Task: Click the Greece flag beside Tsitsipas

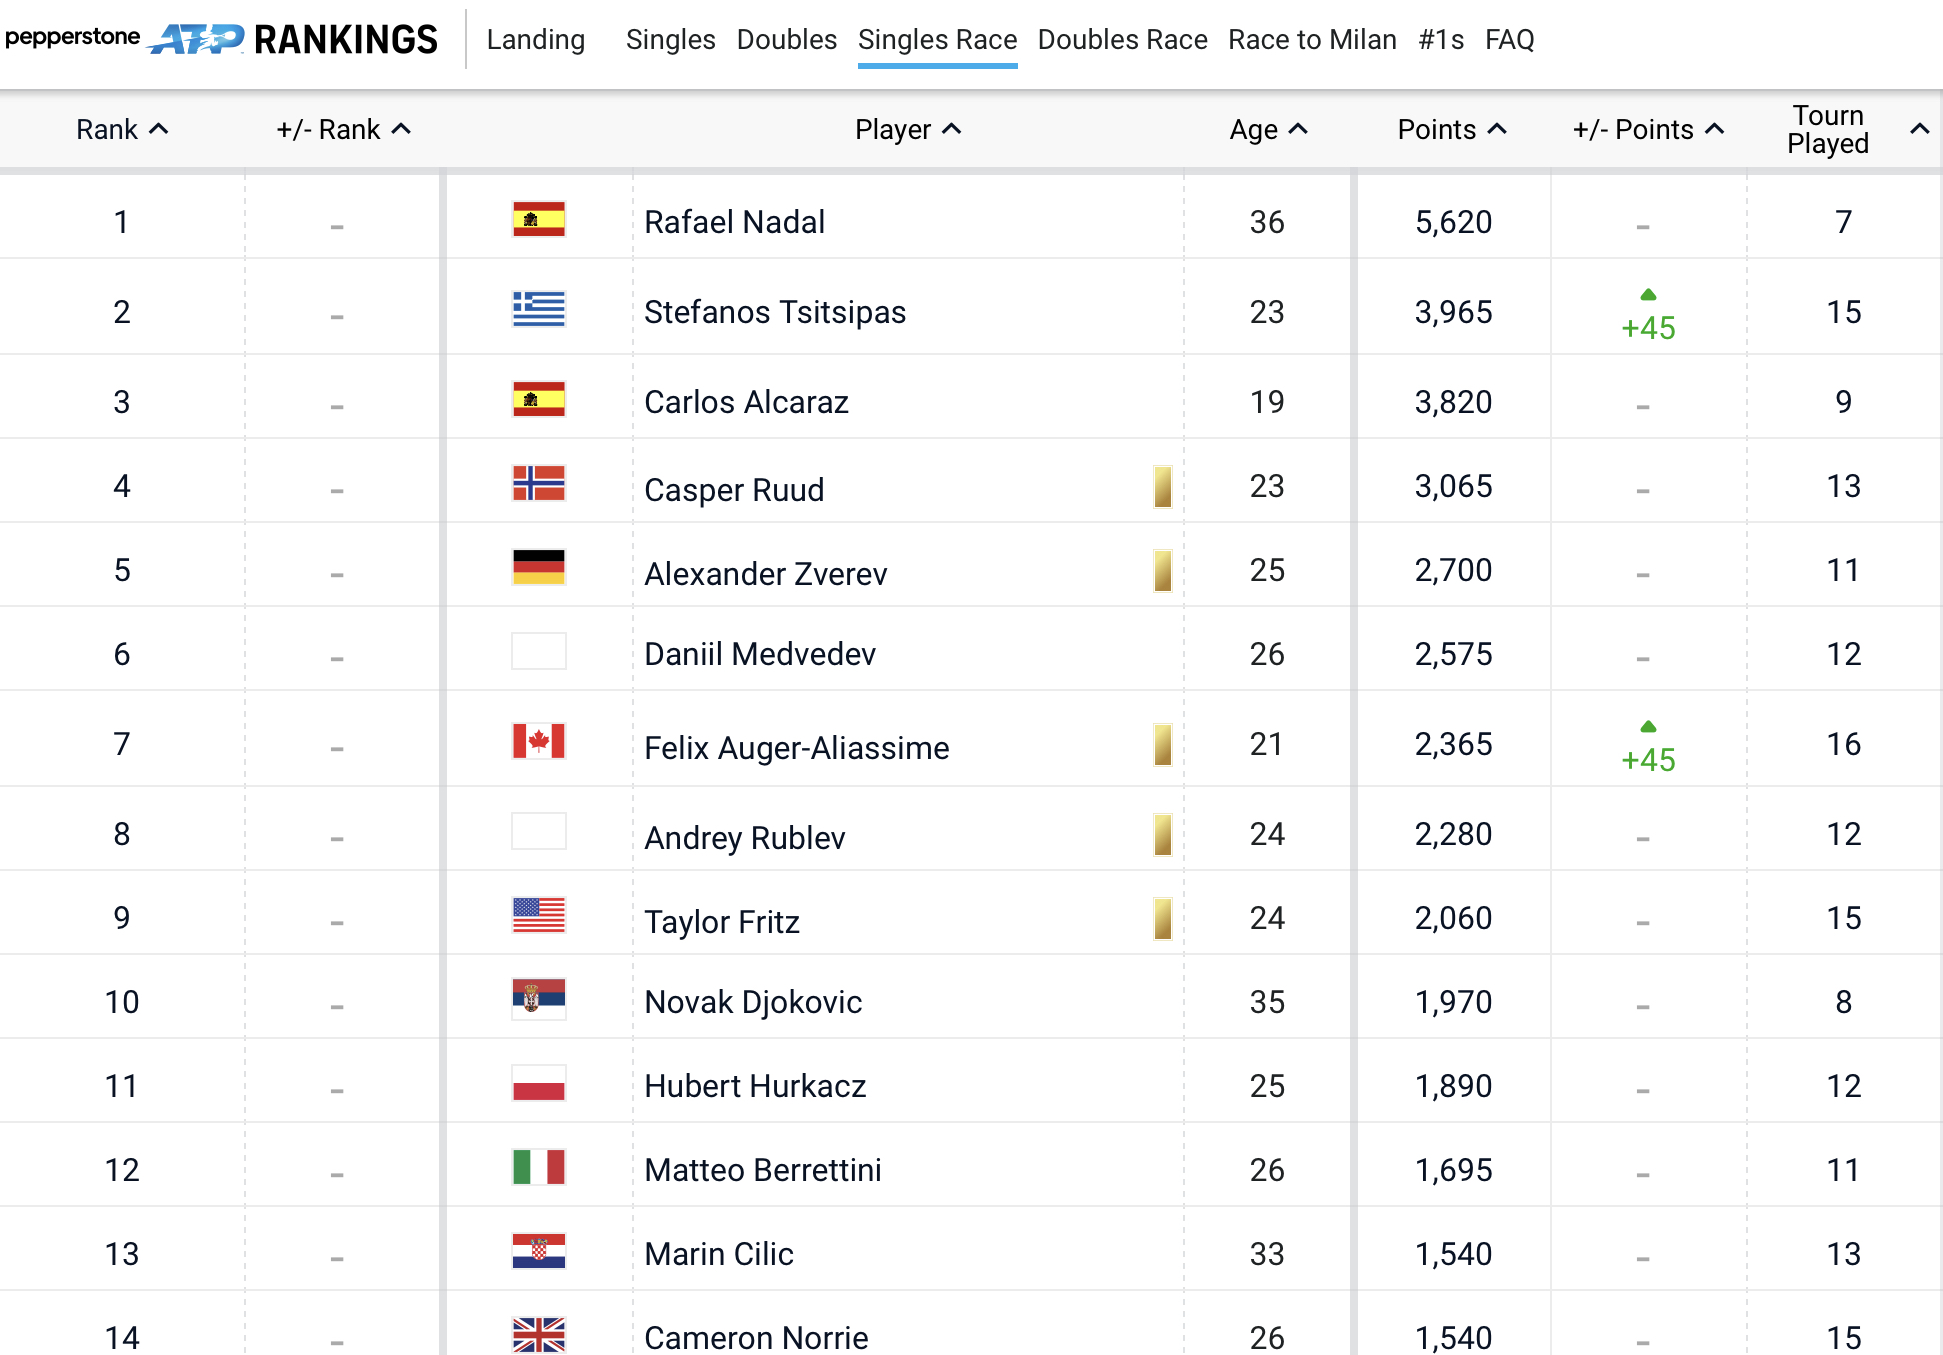Action: pyautogui.click(x=538, y=309)
